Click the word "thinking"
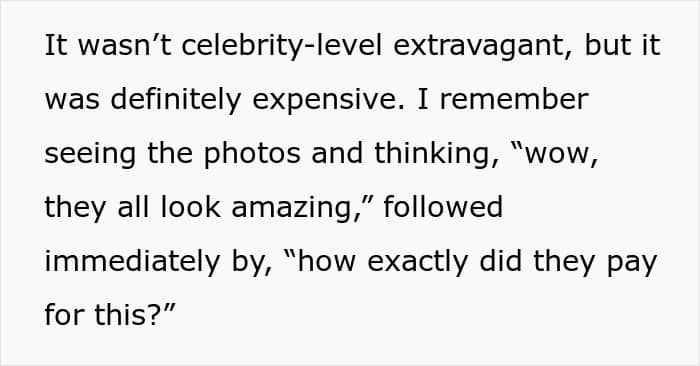The image size is (700, 366). tap(436, 154)
